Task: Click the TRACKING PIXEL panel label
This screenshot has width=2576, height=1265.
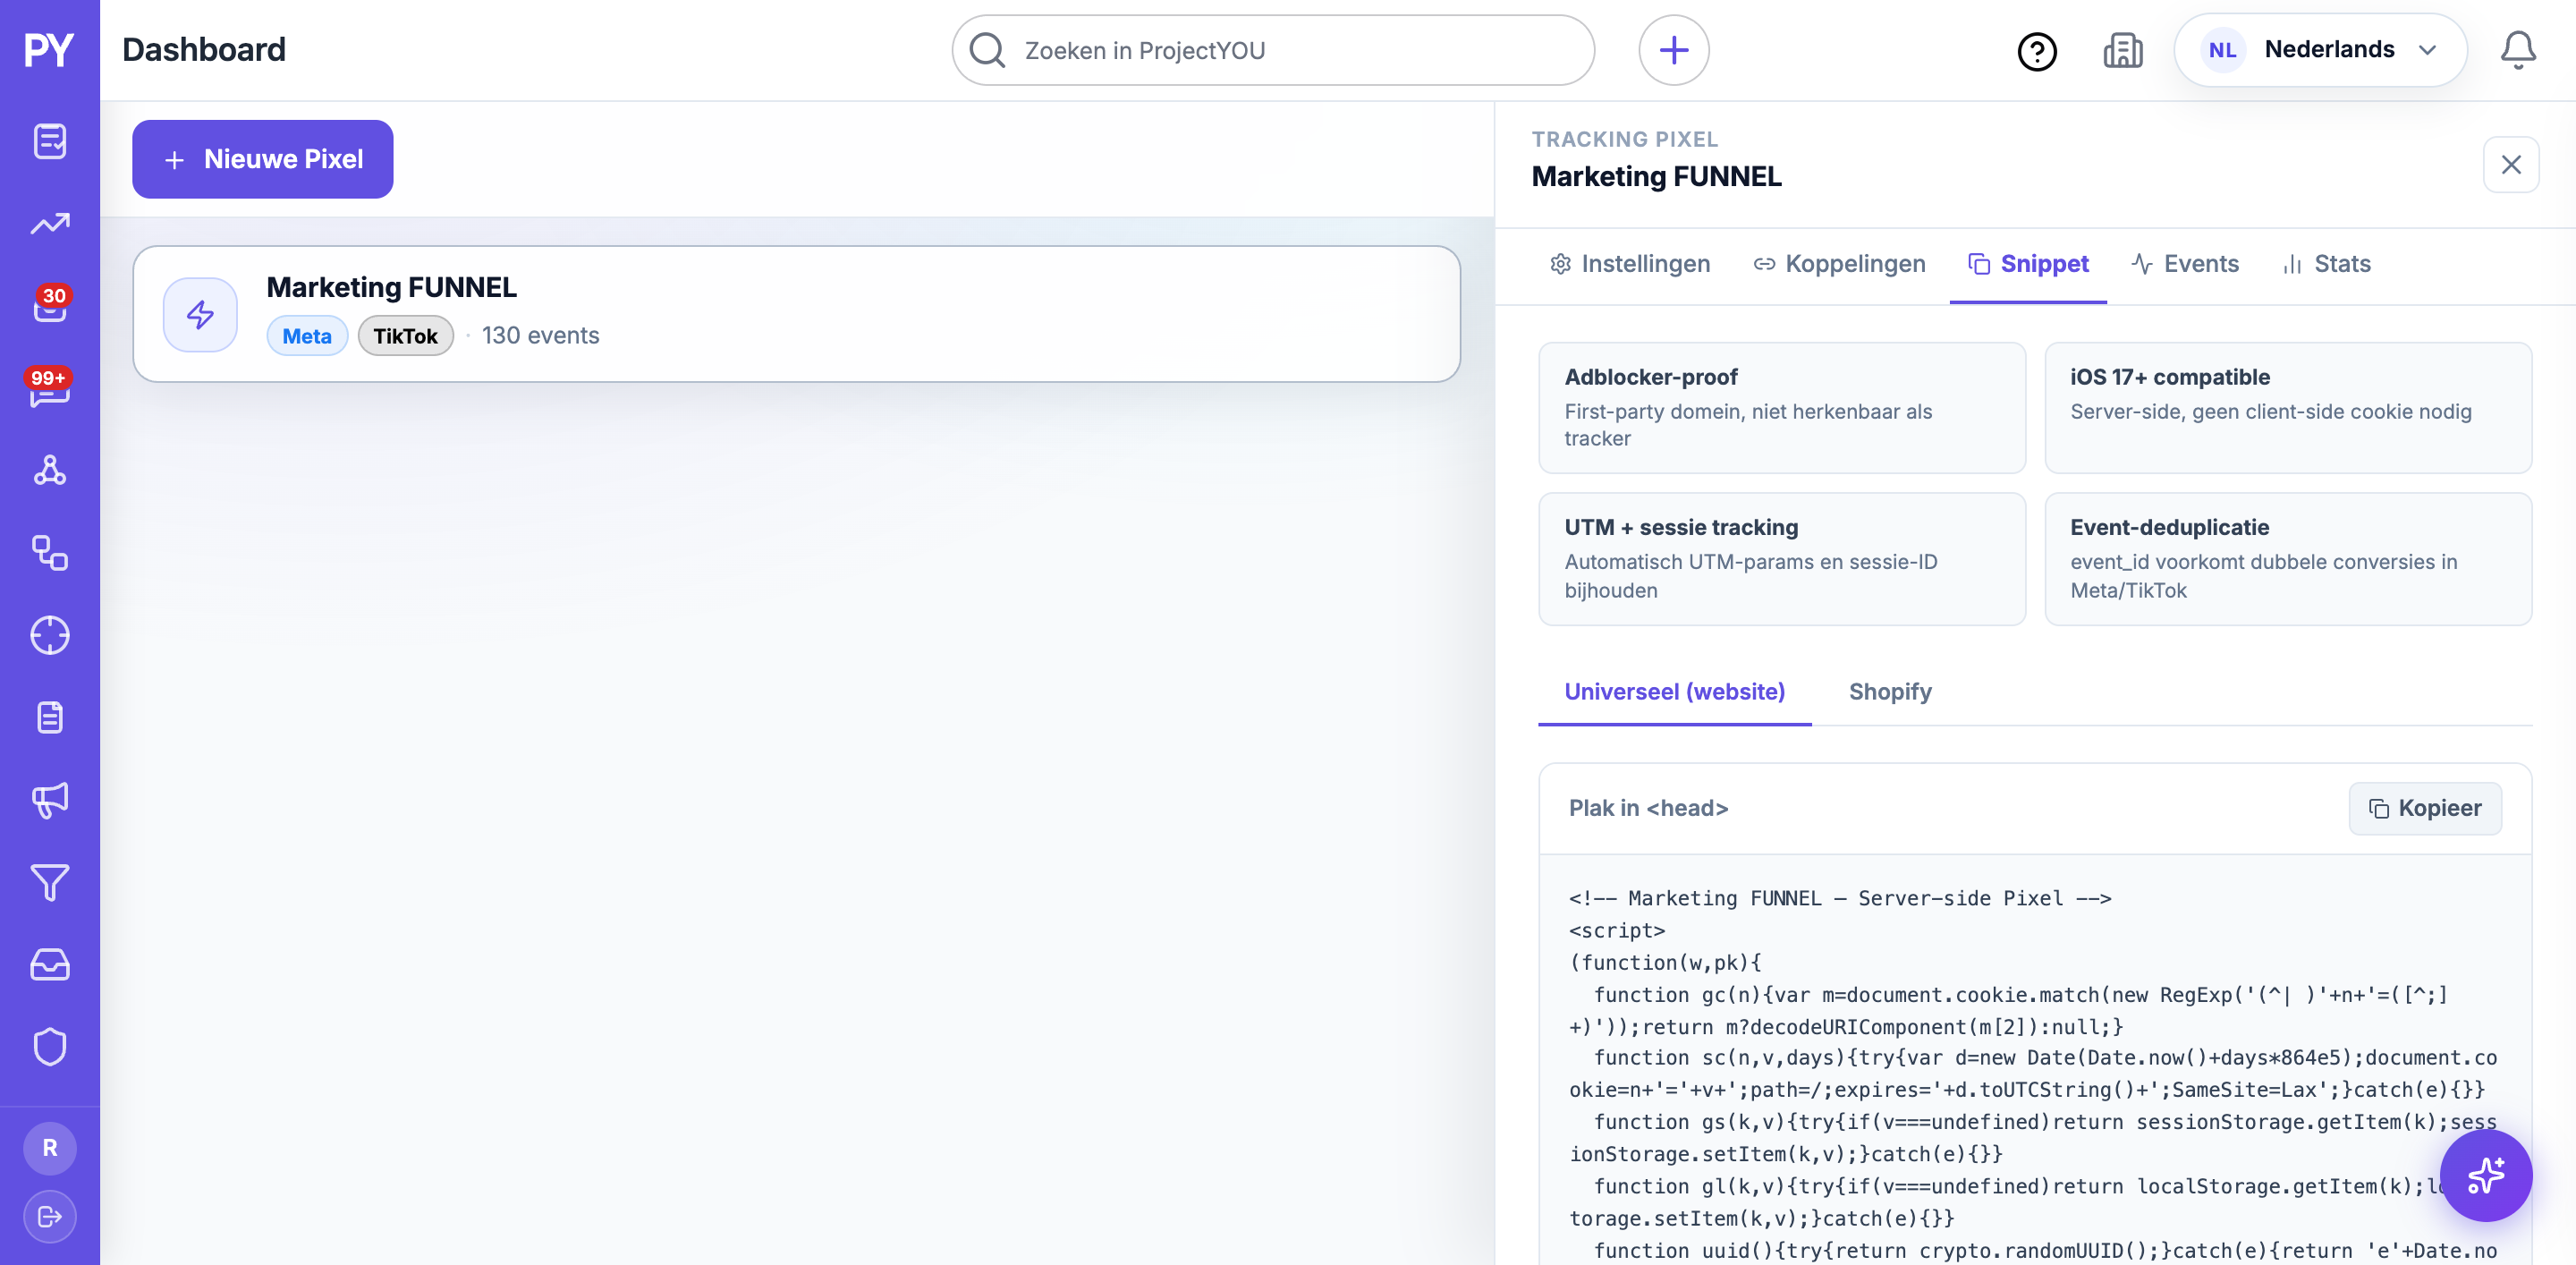Action: coord(1624,139)
